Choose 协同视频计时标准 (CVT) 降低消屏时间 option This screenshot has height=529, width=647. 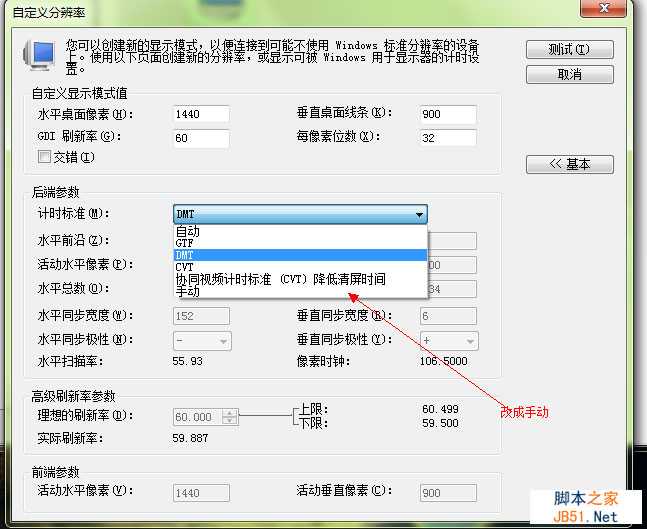pos(300,279)
